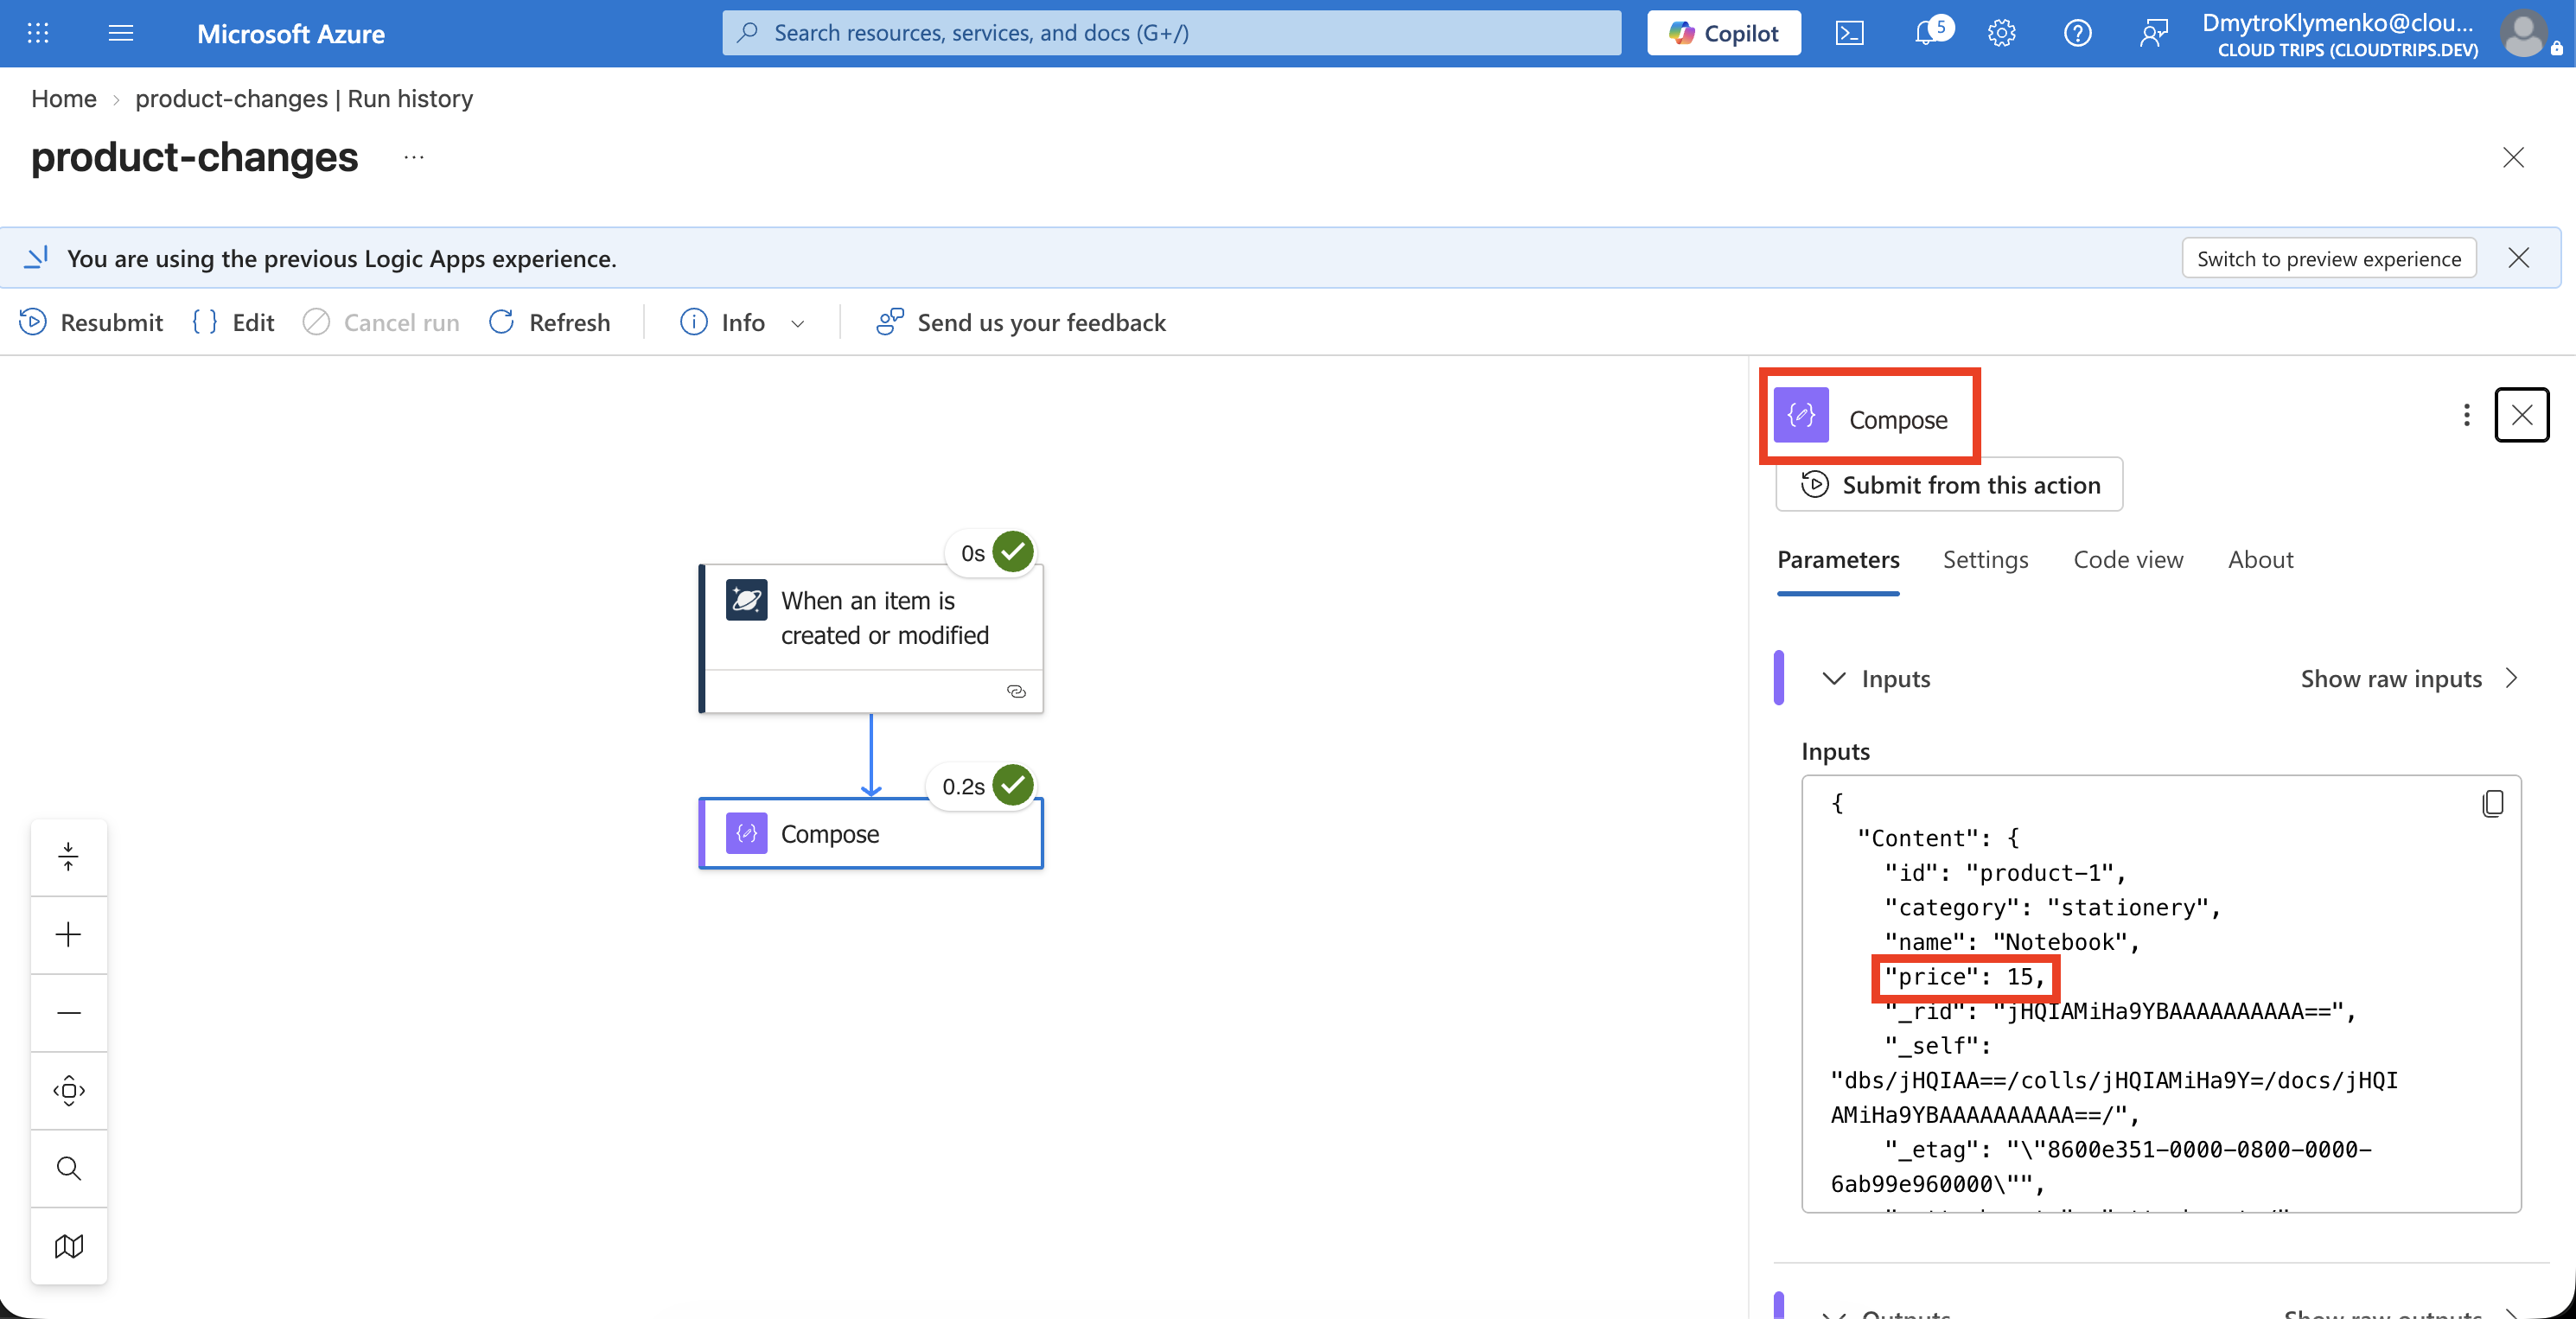
Task: Click the user account avatar
Action: tap(2523, 33)
